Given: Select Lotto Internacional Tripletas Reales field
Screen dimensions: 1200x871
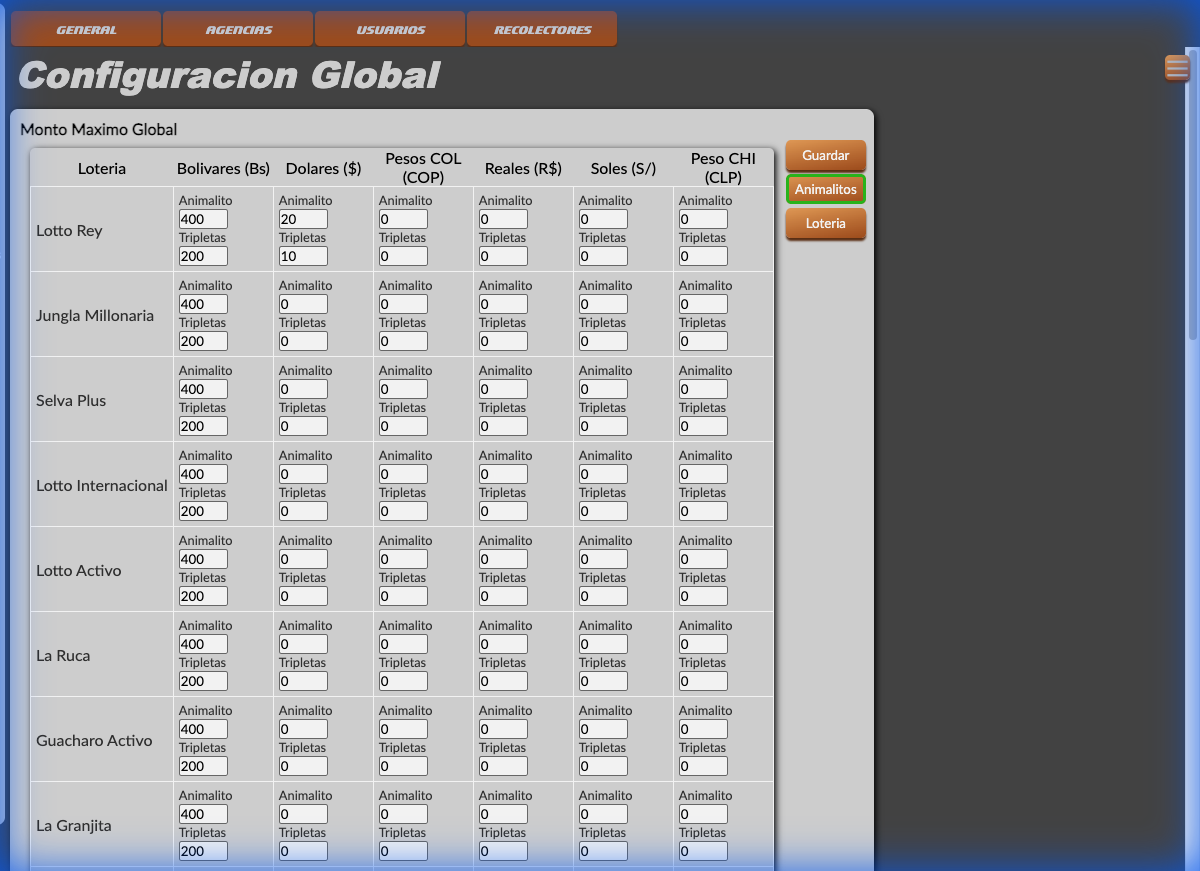Looking at the screenshot, I should (x=503, y=510).
